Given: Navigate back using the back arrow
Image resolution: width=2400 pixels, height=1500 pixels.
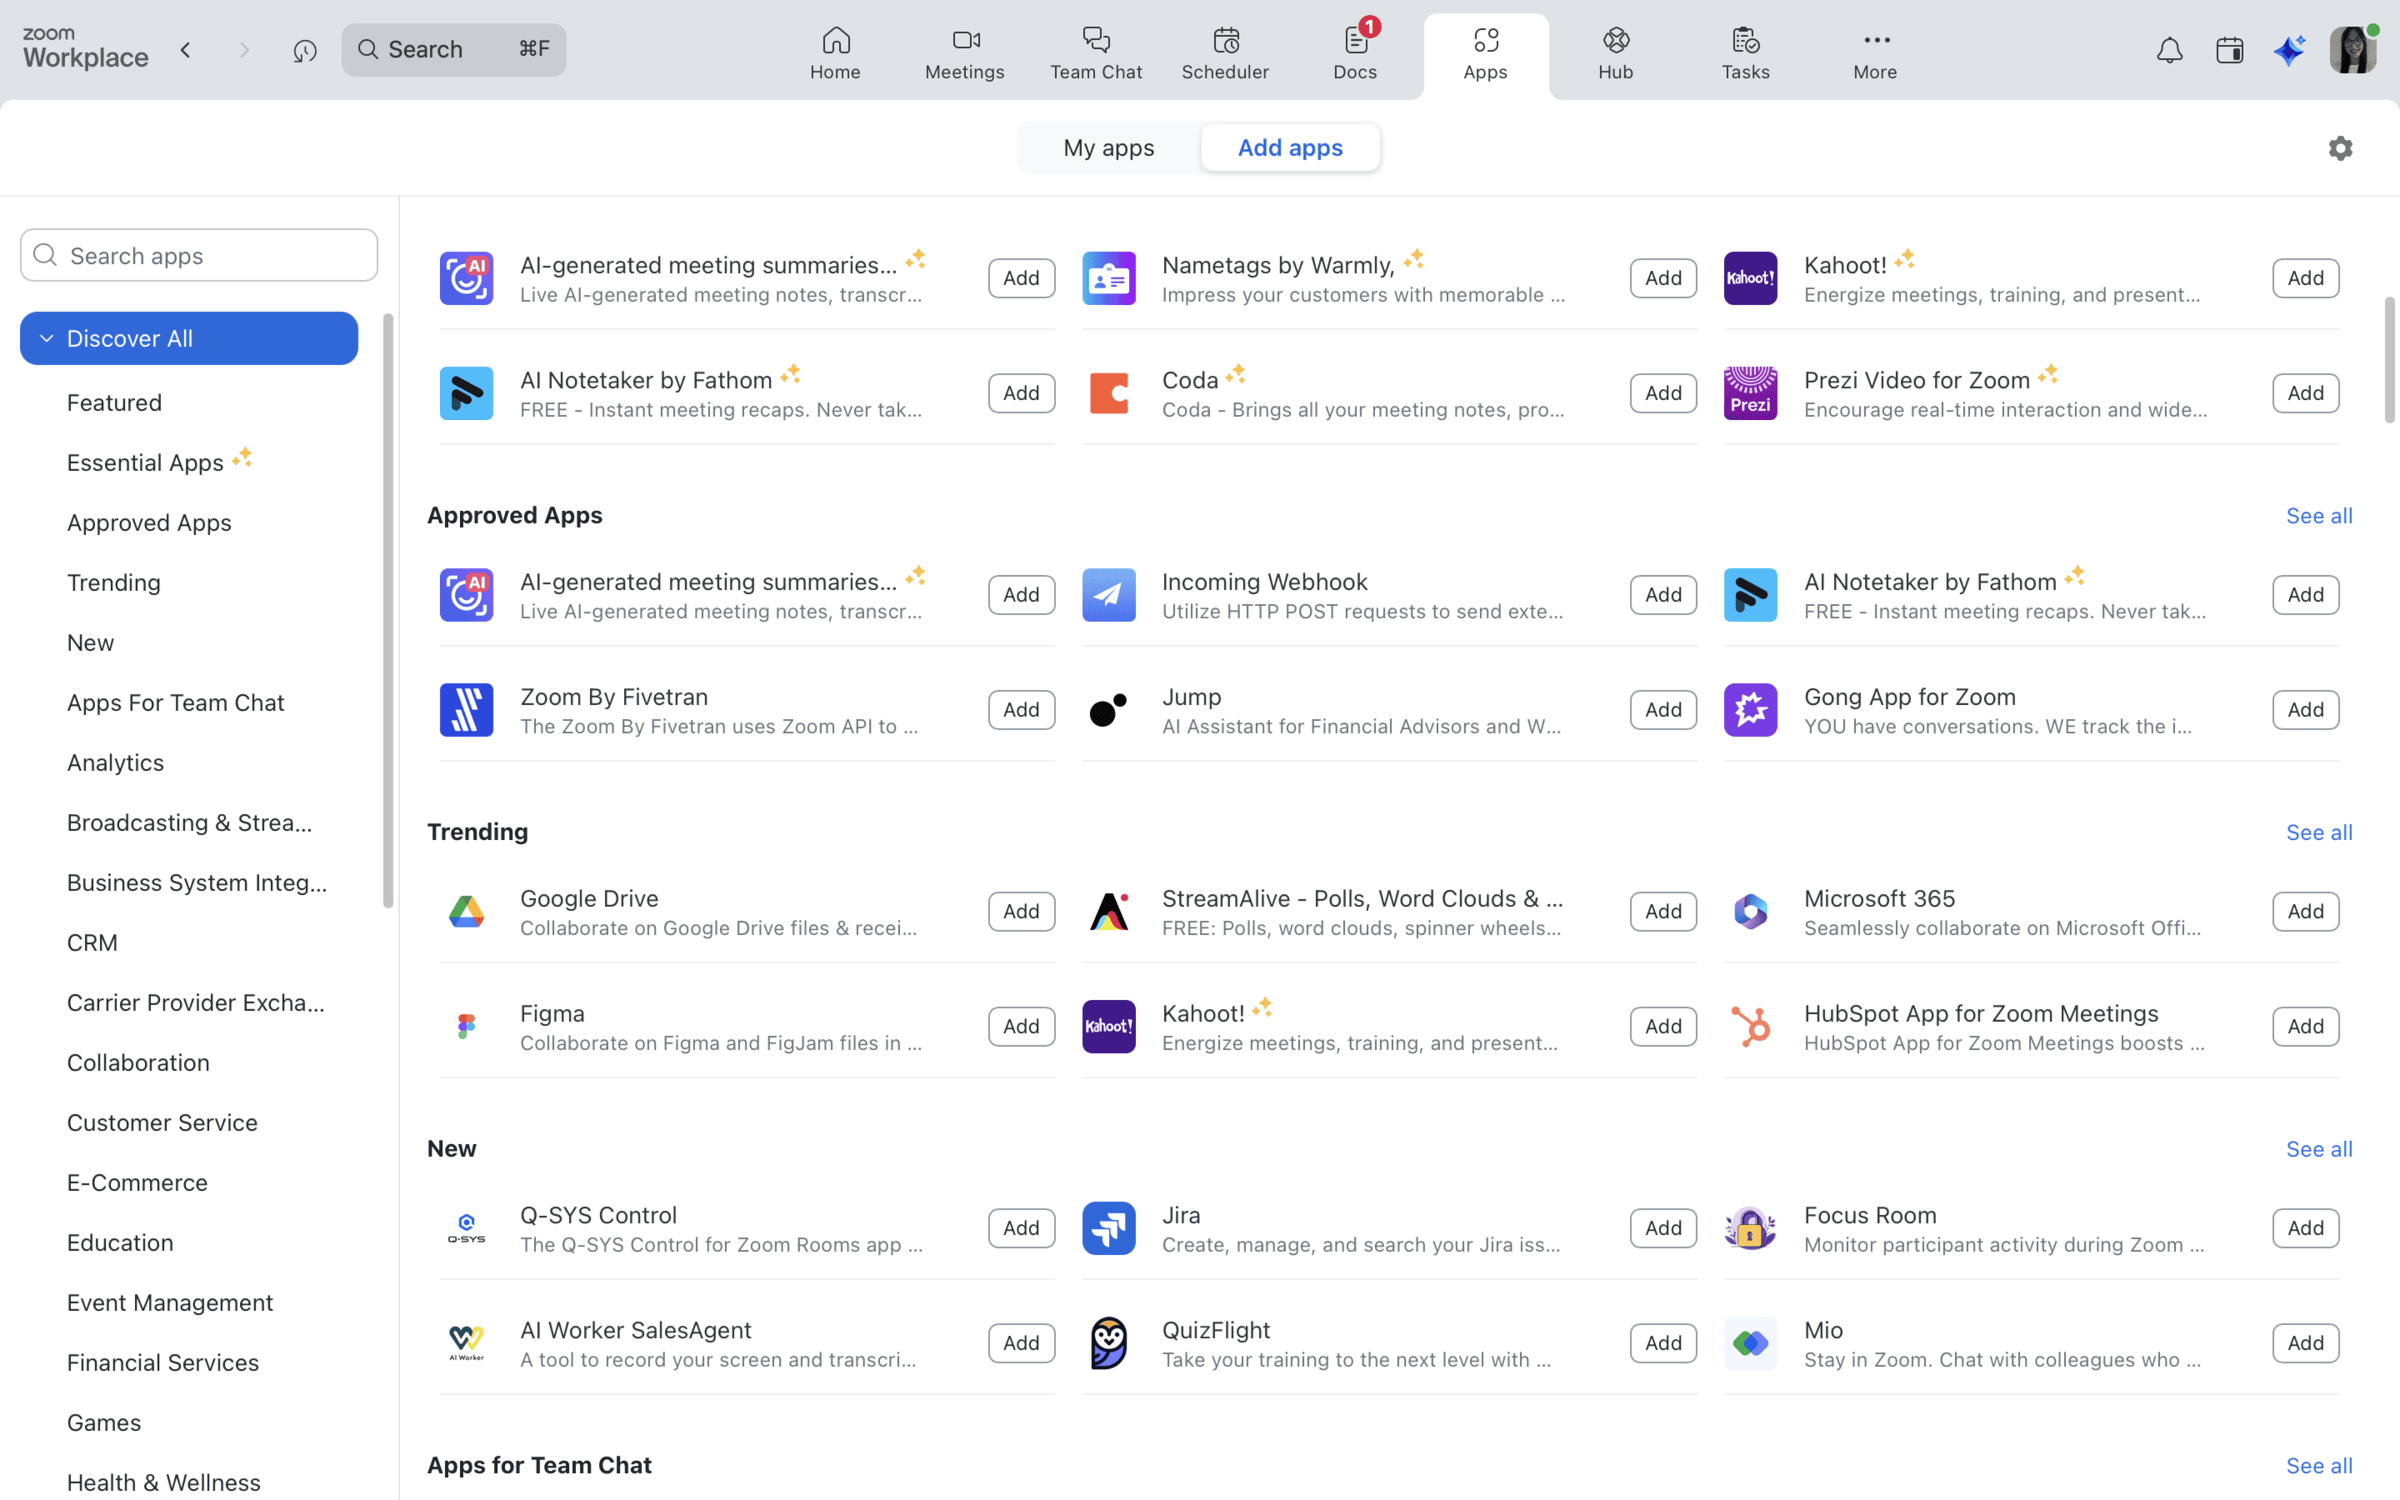Looking at the screenshot, I should pos(186,49).
